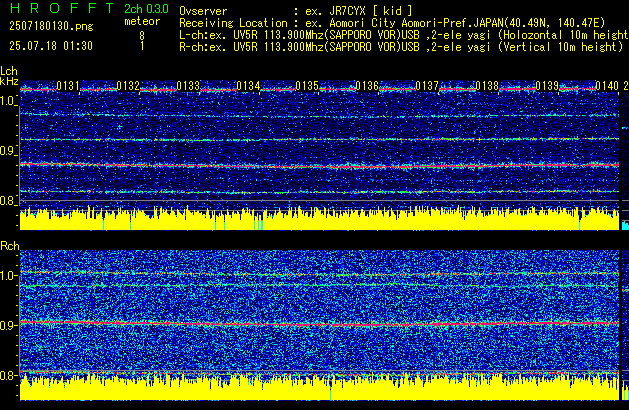Click the meteor label

click(x=142, y=21)
